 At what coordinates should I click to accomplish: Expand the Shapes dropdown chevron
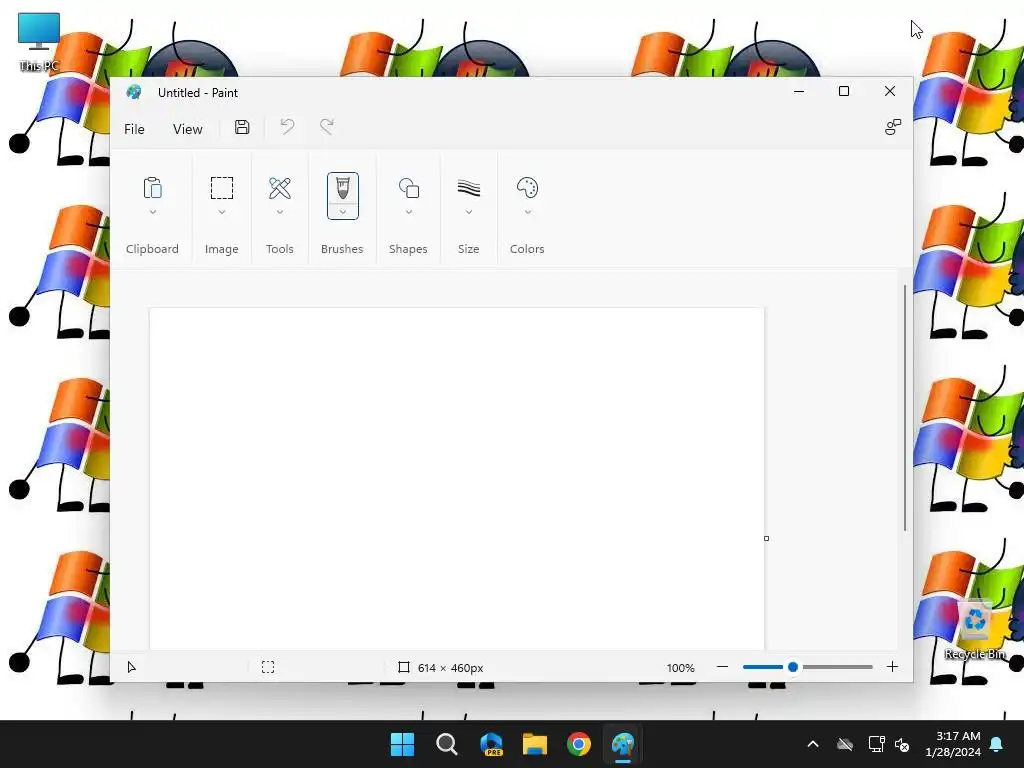tap(408, 212)
